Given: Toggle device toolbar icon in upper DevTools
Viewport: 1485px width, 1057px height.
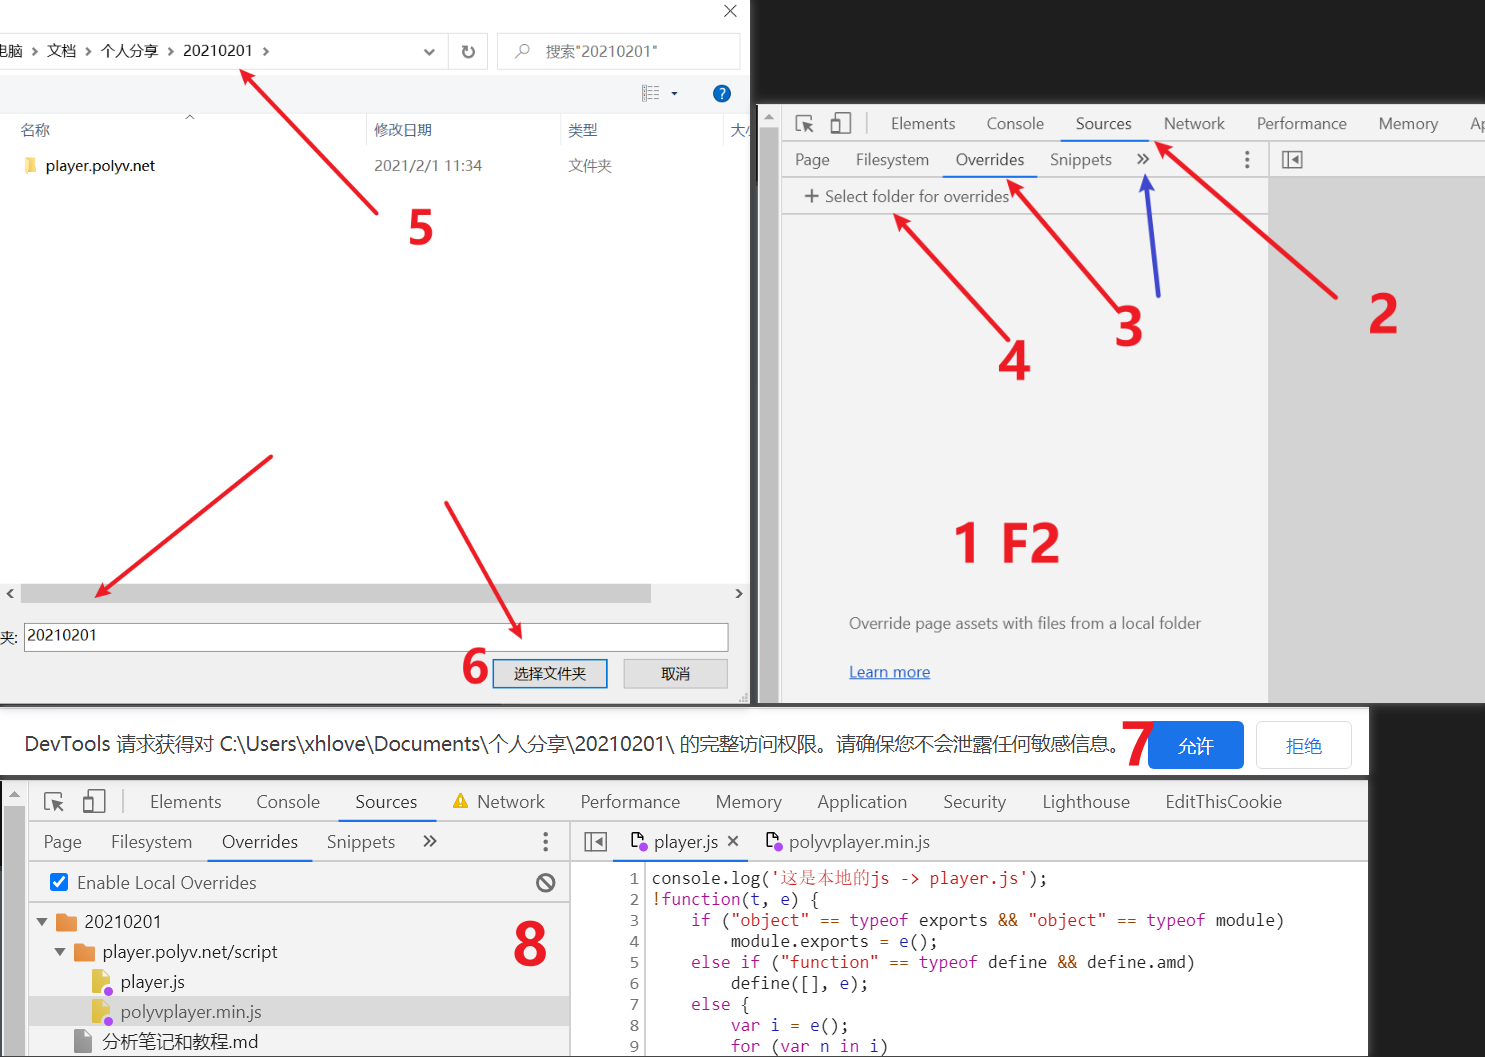Looking at the screenshot, I should click(841, 124).
